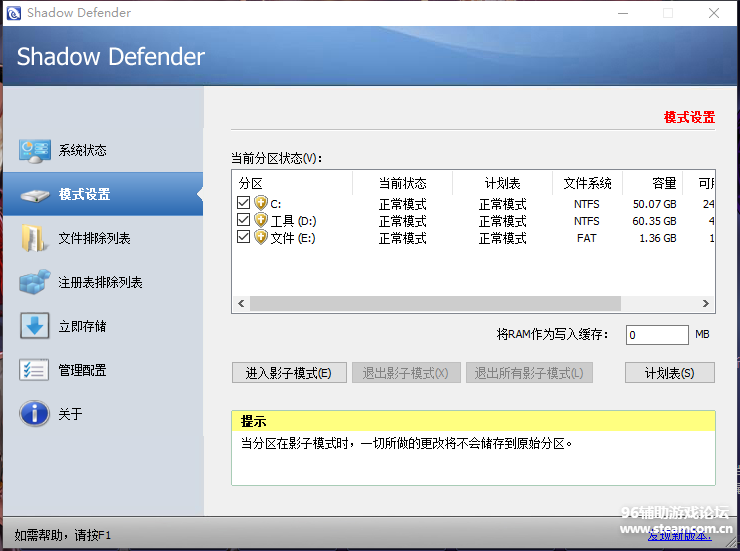The height and width of the screenshot is (551, 740).
Task: Toggle the 工具 (D:) partition checkbox
Action: tap(244, 221)
